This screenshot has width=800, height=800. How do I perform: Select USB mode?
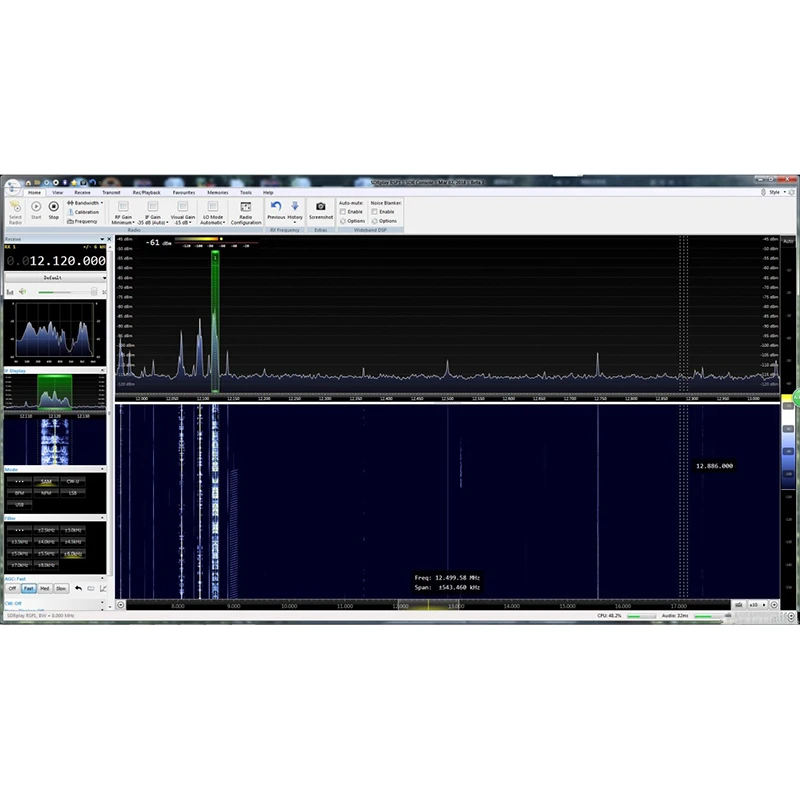tap(19, 505)
